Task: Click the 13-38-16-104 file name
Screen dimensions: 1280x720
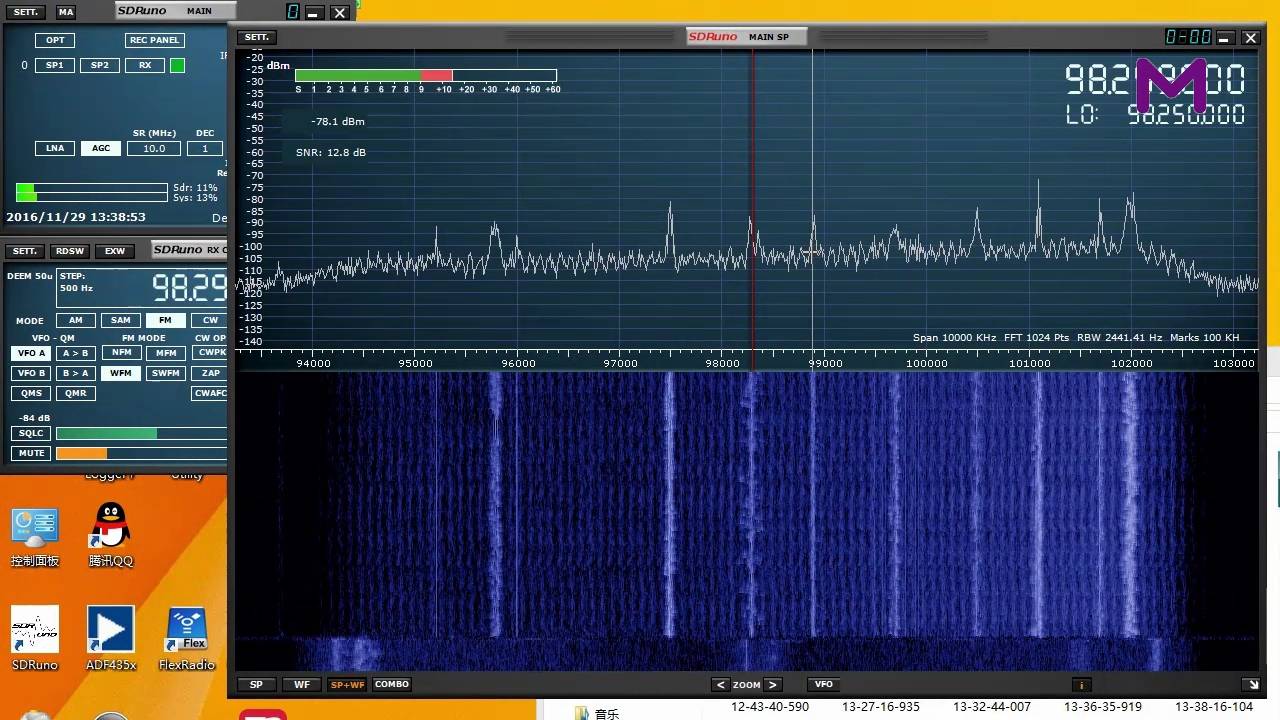Action: [x=1214, y=707]
